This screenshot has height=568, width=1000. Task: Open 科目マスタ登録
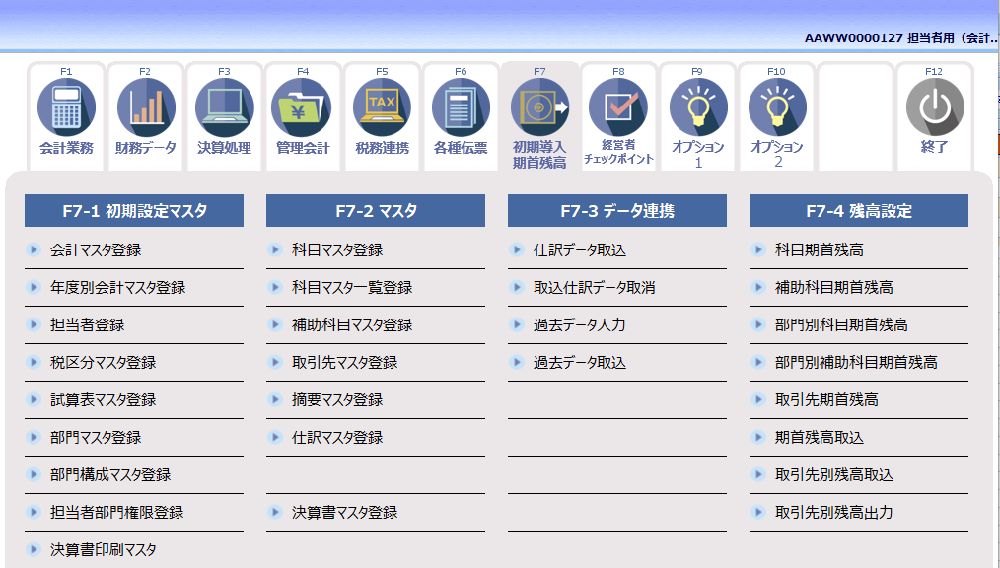pos(337,250)
